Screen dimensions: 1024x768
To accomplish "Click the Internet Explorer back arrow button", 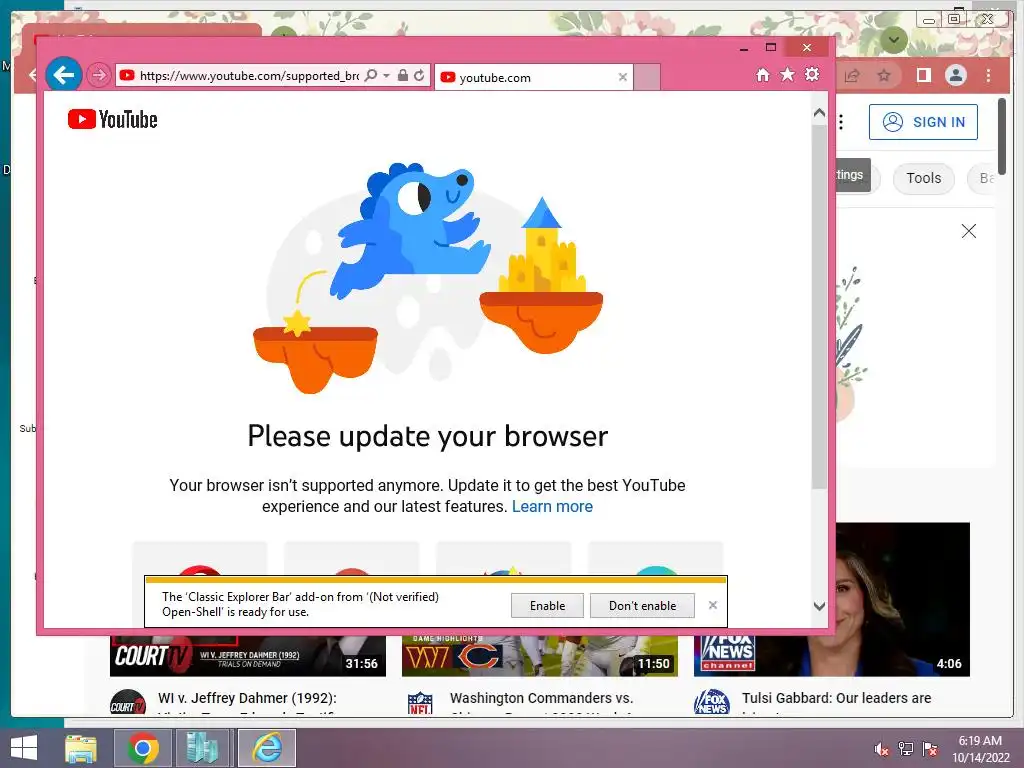I will pyautogui.click(x=63, y=75).
